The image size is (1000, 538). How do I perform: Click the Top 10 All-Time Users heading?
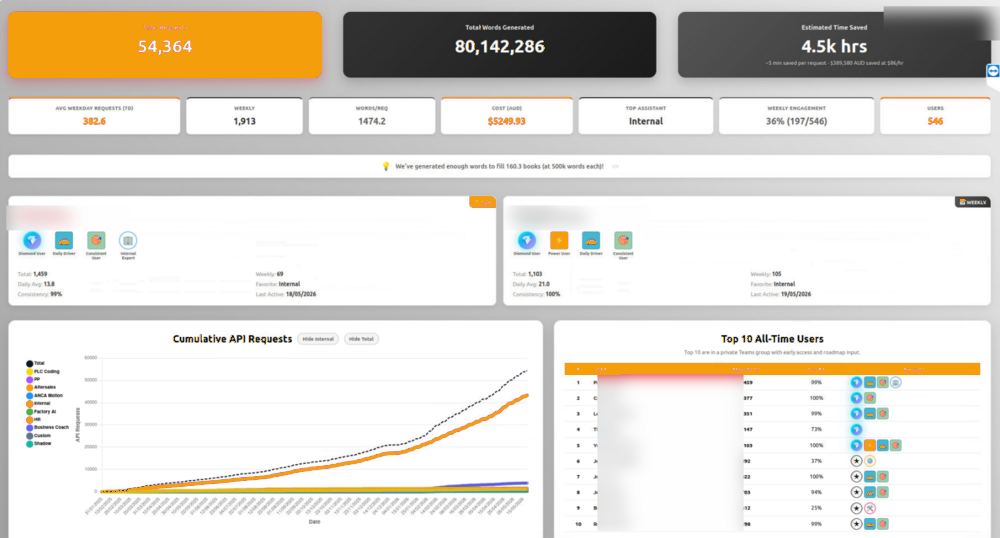(x=772, y=339)
